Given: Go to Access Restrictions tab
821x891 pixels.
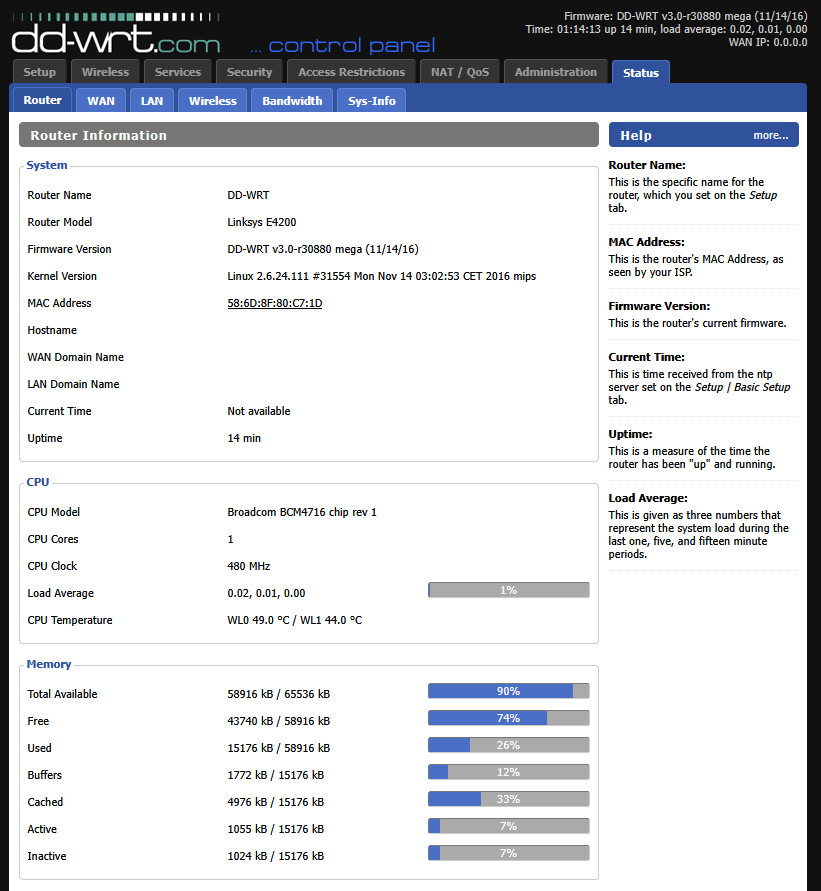Looking at the screenshot, I should [351, 72].
